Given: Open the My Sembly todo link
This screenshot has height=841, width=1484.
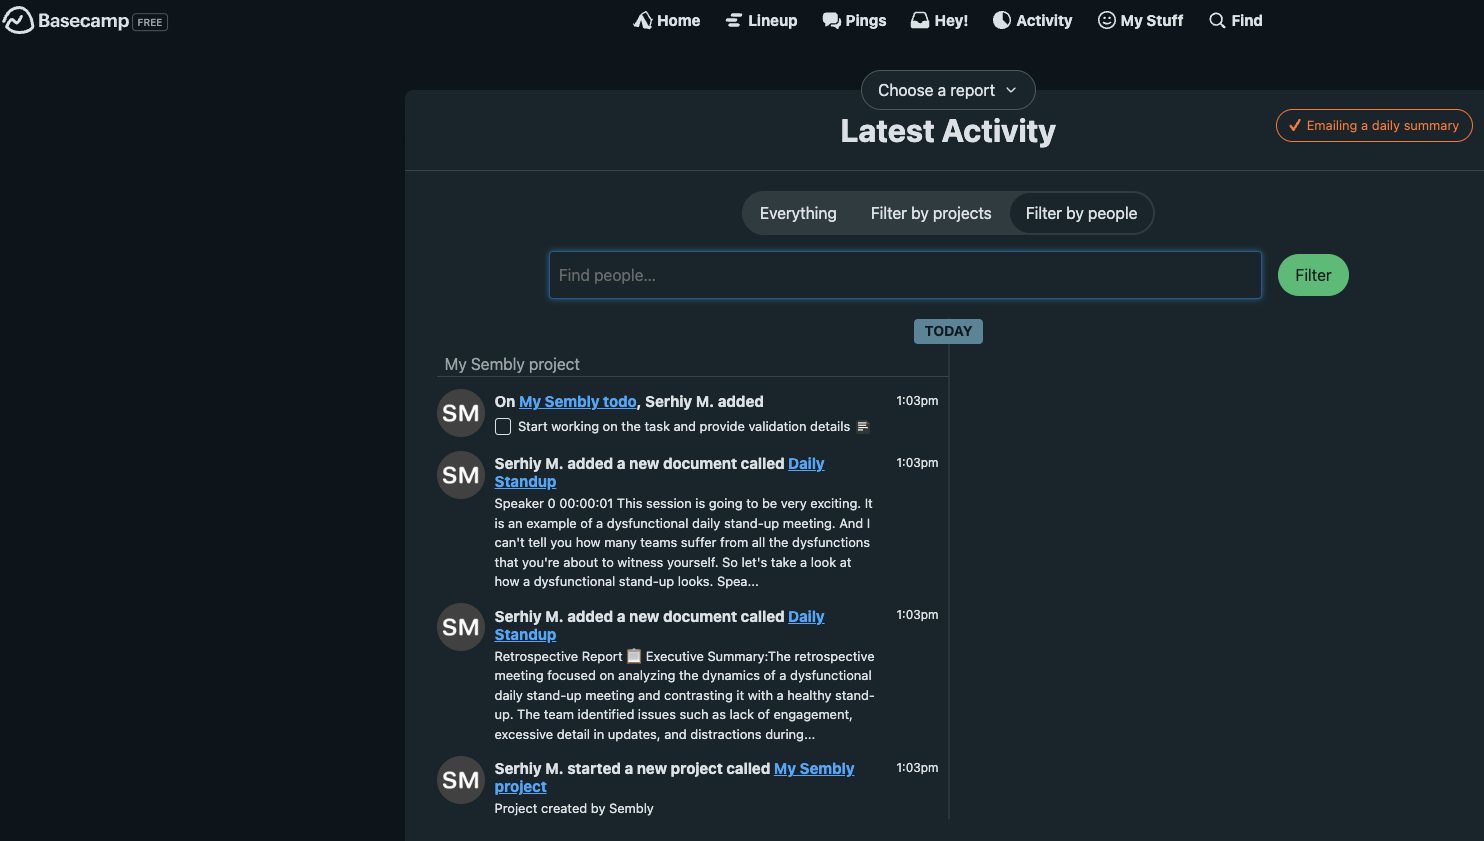Looking at the screenshot, I should pyautogui.click(x=577, y=401).
